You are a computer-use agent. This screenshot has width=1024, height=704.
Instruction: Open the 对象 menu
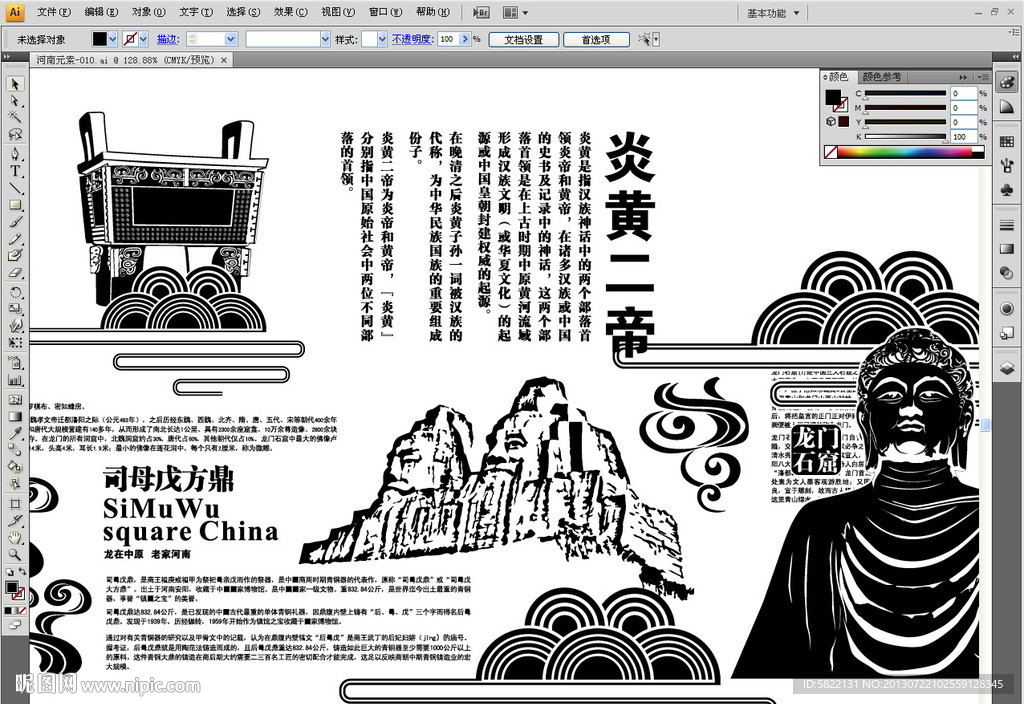[148, 11]
